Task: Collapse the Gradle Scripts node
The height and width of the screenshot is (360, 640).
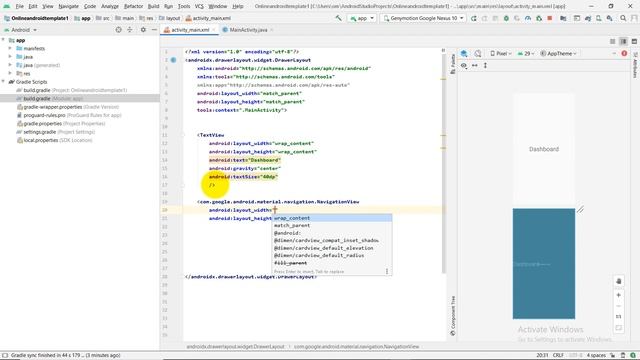Action: point(4,82)
